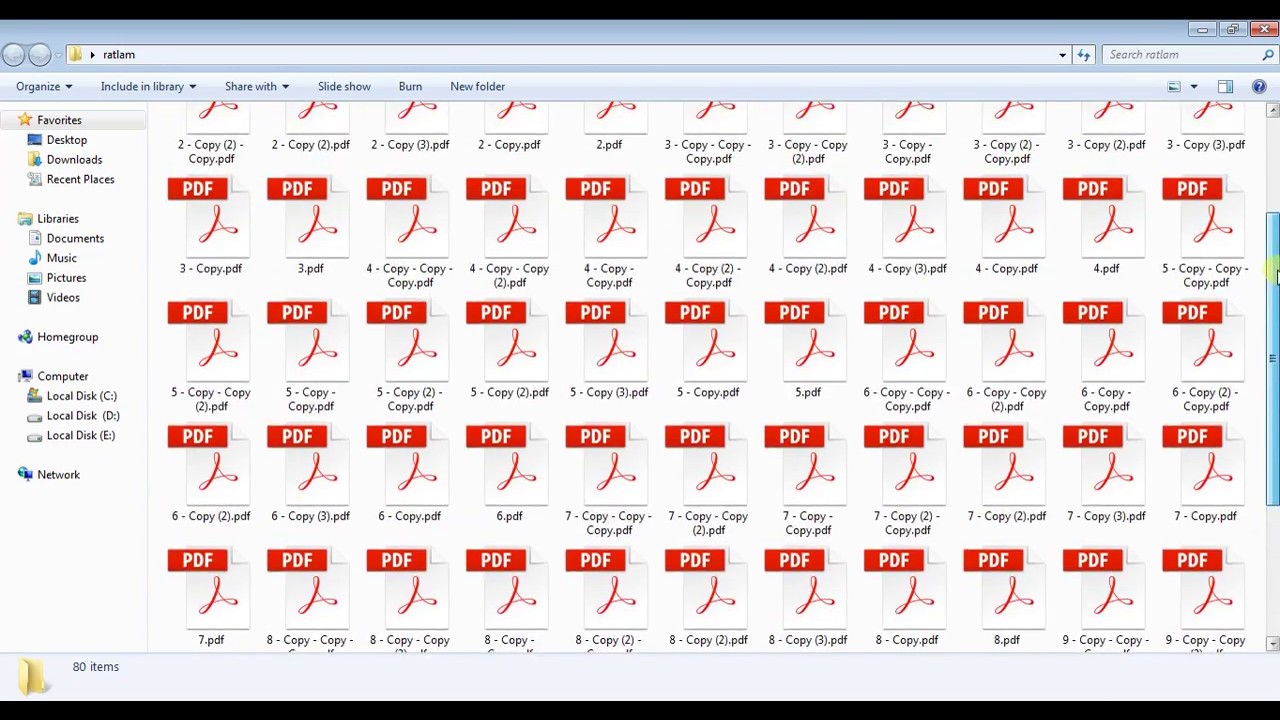Start Slide show from toolbar
1280x720 pixels.
[x=344, y=87]
